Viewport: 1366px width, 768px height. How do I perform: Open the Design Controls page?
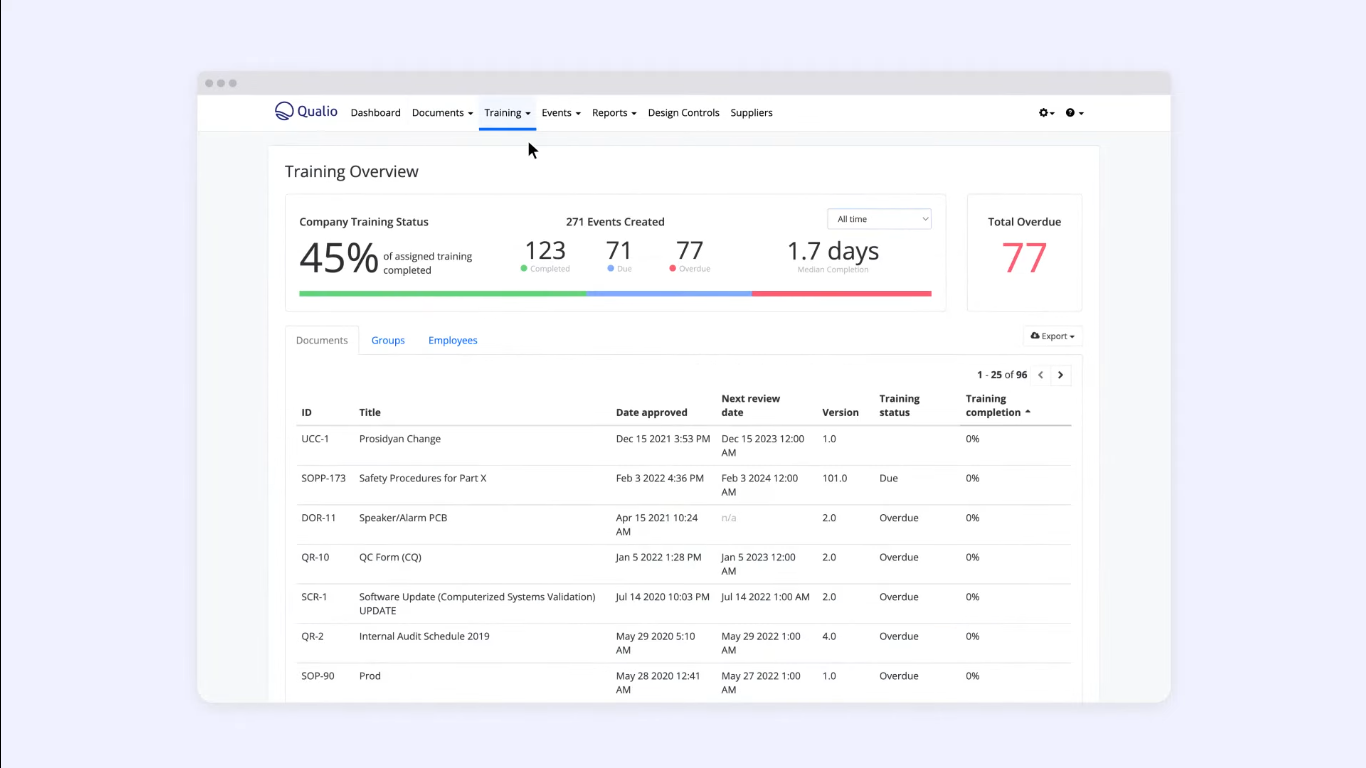683,113
